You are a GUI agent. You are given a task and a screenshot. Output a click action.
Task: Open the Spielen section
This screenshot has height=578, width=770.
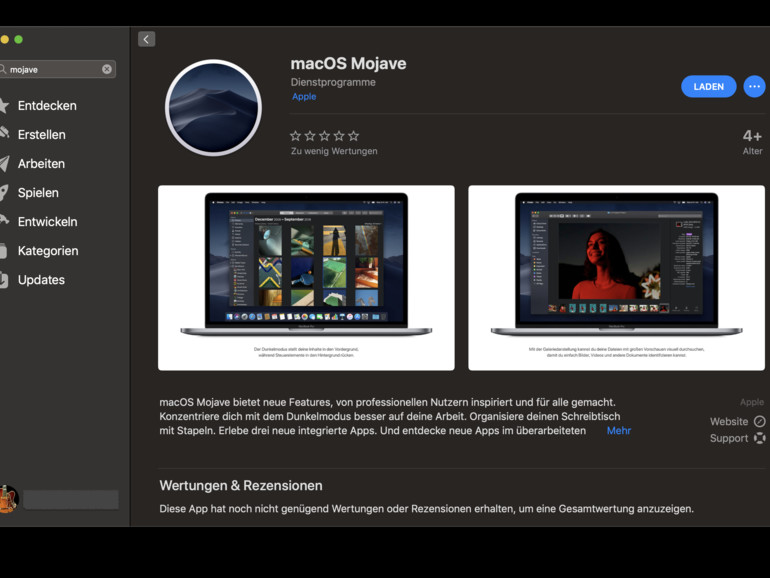pyautogui.click(x=38, y=193)
